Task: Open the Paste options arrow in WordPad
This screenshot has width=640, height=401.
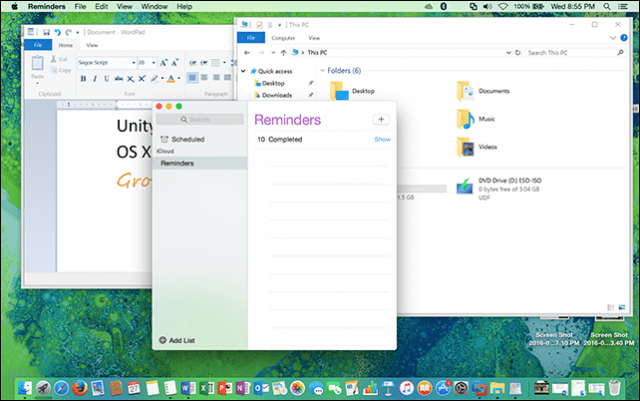Action: pos(37,83)
